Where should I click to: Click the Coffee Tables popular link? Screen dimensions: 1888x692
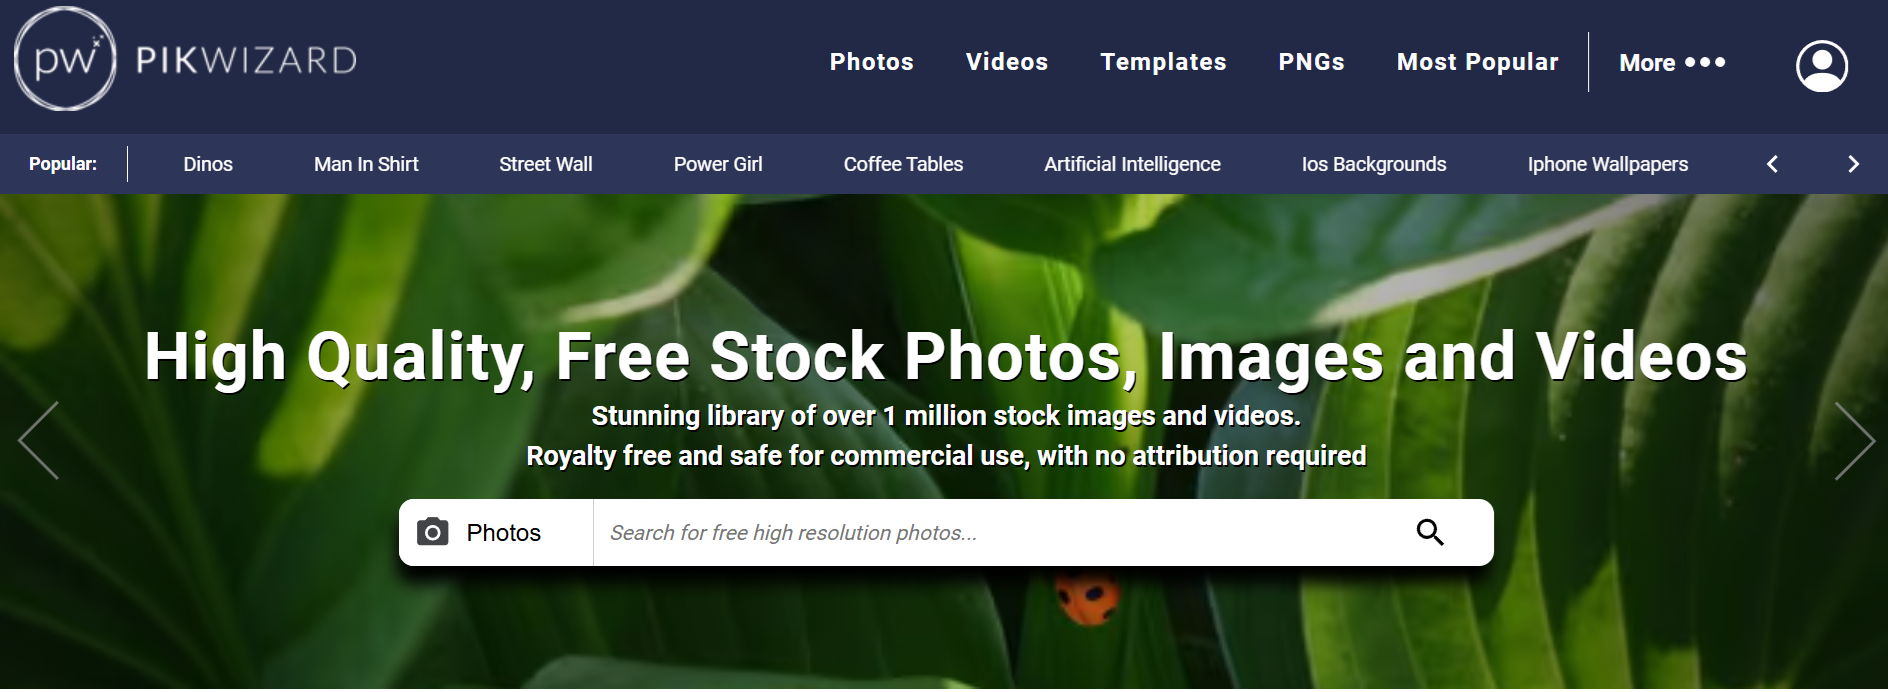[903, 164]
